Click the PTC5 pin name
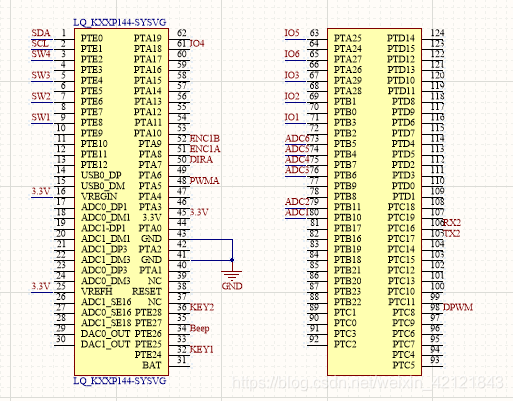The height and width of the screenshot is (401, 513). pyautogui.click(x=404, y=366)
